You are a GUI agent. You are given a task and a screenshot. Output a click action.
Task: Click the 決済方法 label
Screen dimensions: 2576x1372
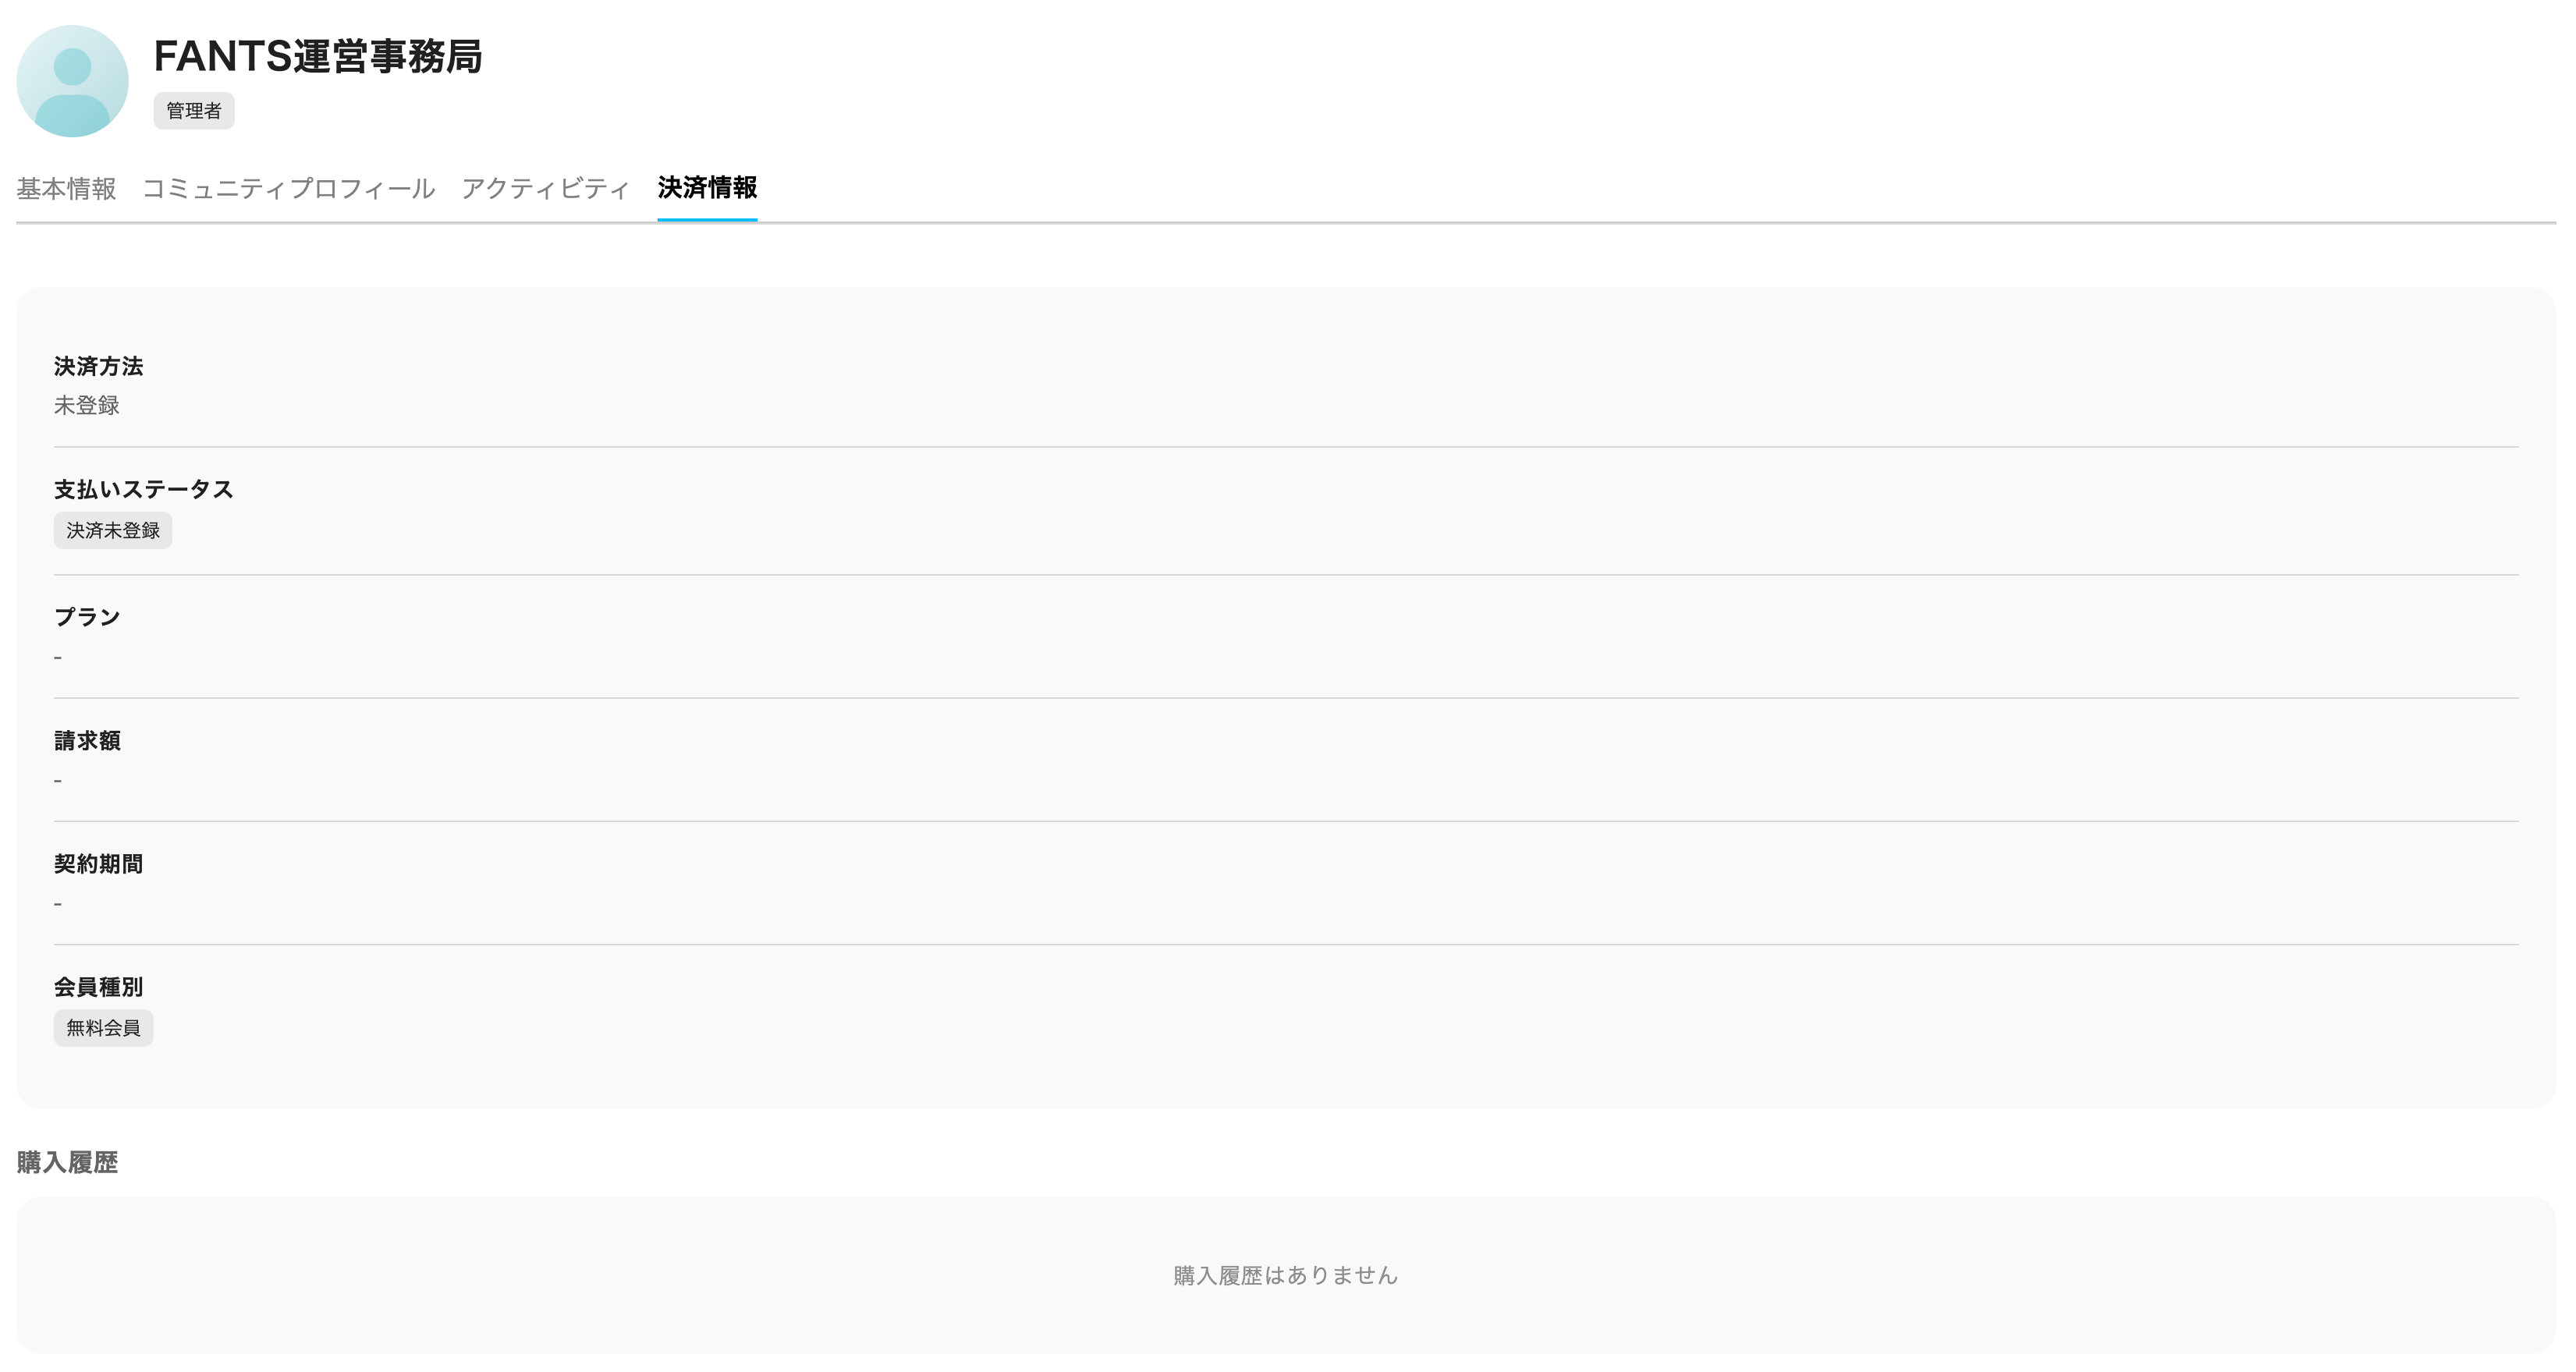(x=98, y=366)
